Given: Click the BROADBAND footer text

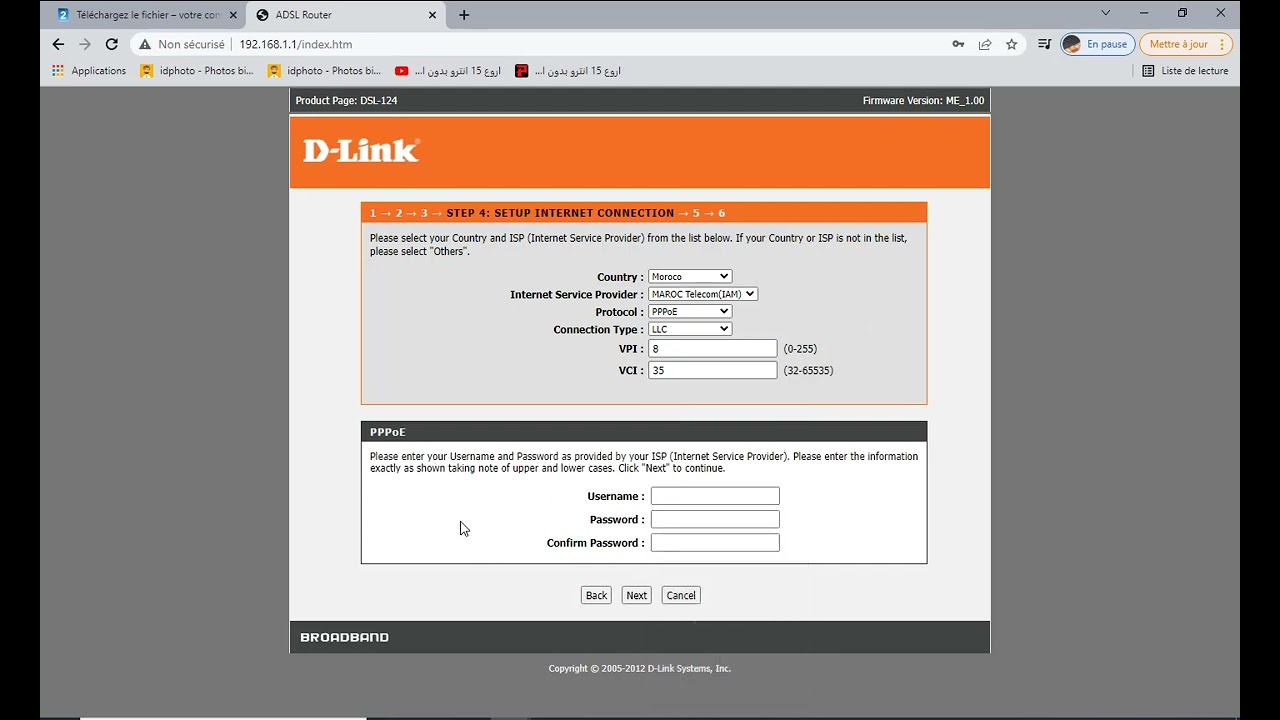Looking at the screenshot, I should click(x=344, y=637).
